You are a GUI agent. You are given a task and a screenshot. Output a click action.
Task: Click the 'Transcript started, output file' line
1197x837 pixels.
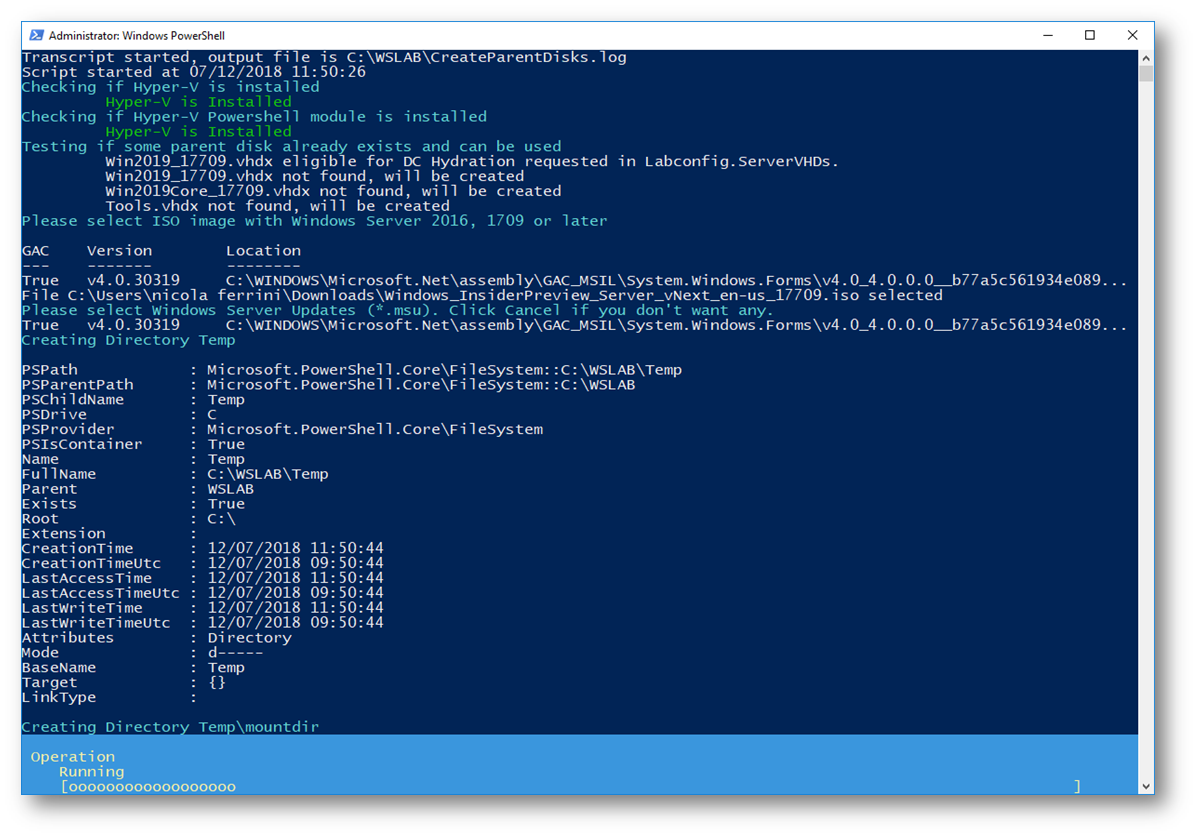point(324,57)
